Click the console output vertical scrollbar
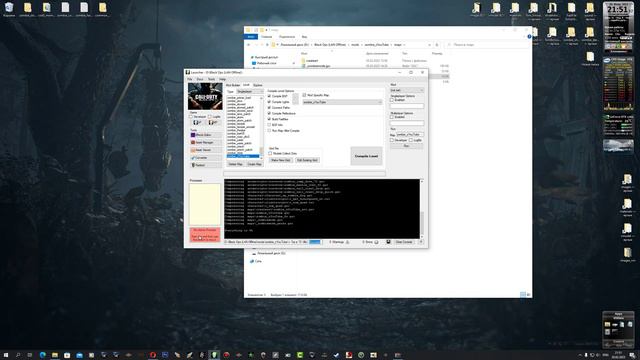Screen dimensions: 640x360 (x=422, y=209)
